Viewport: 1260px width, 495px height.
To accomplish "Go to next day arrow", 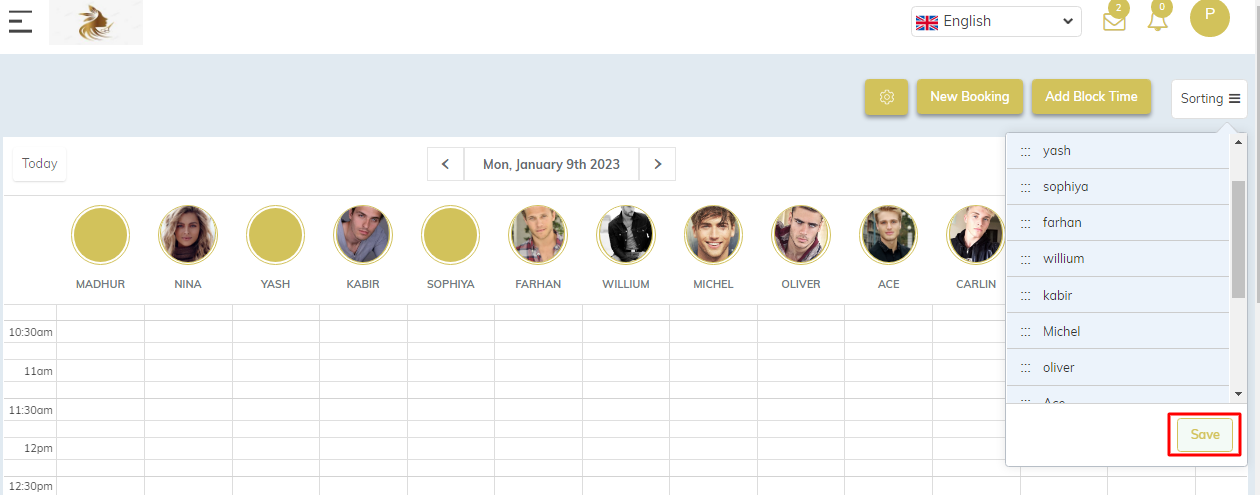I will [x=657, y=164].
